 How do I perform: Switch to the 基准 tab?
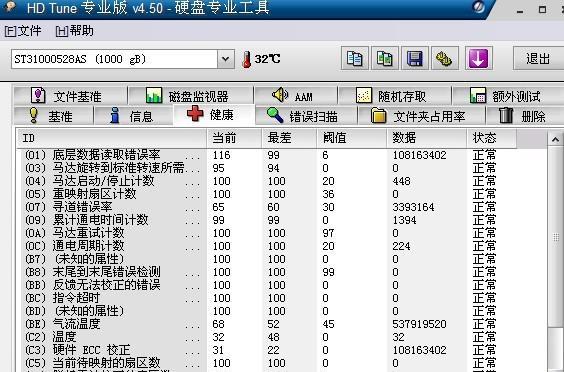[x=53, y=116]
